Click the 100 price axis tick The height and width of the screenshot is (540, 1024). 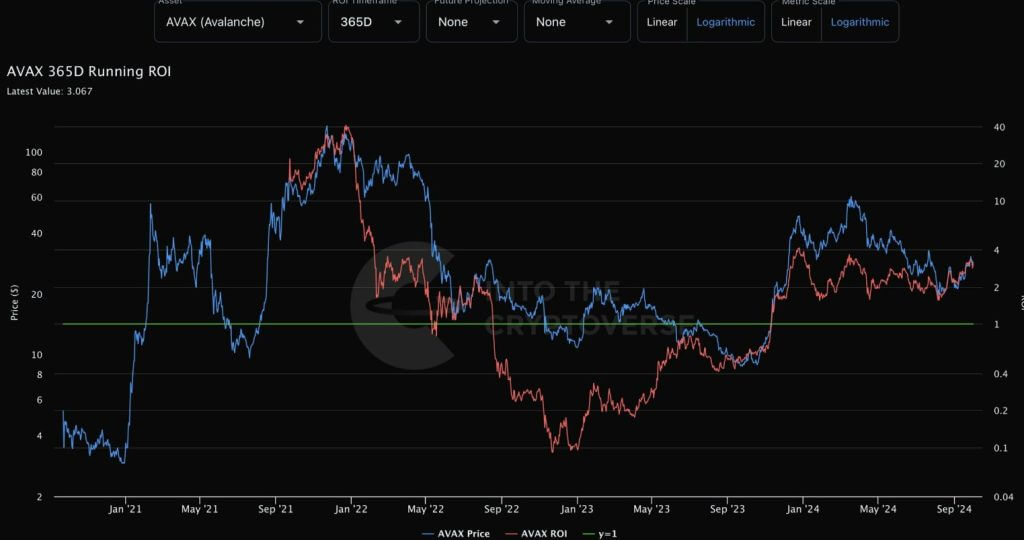(x=34, y=152)
